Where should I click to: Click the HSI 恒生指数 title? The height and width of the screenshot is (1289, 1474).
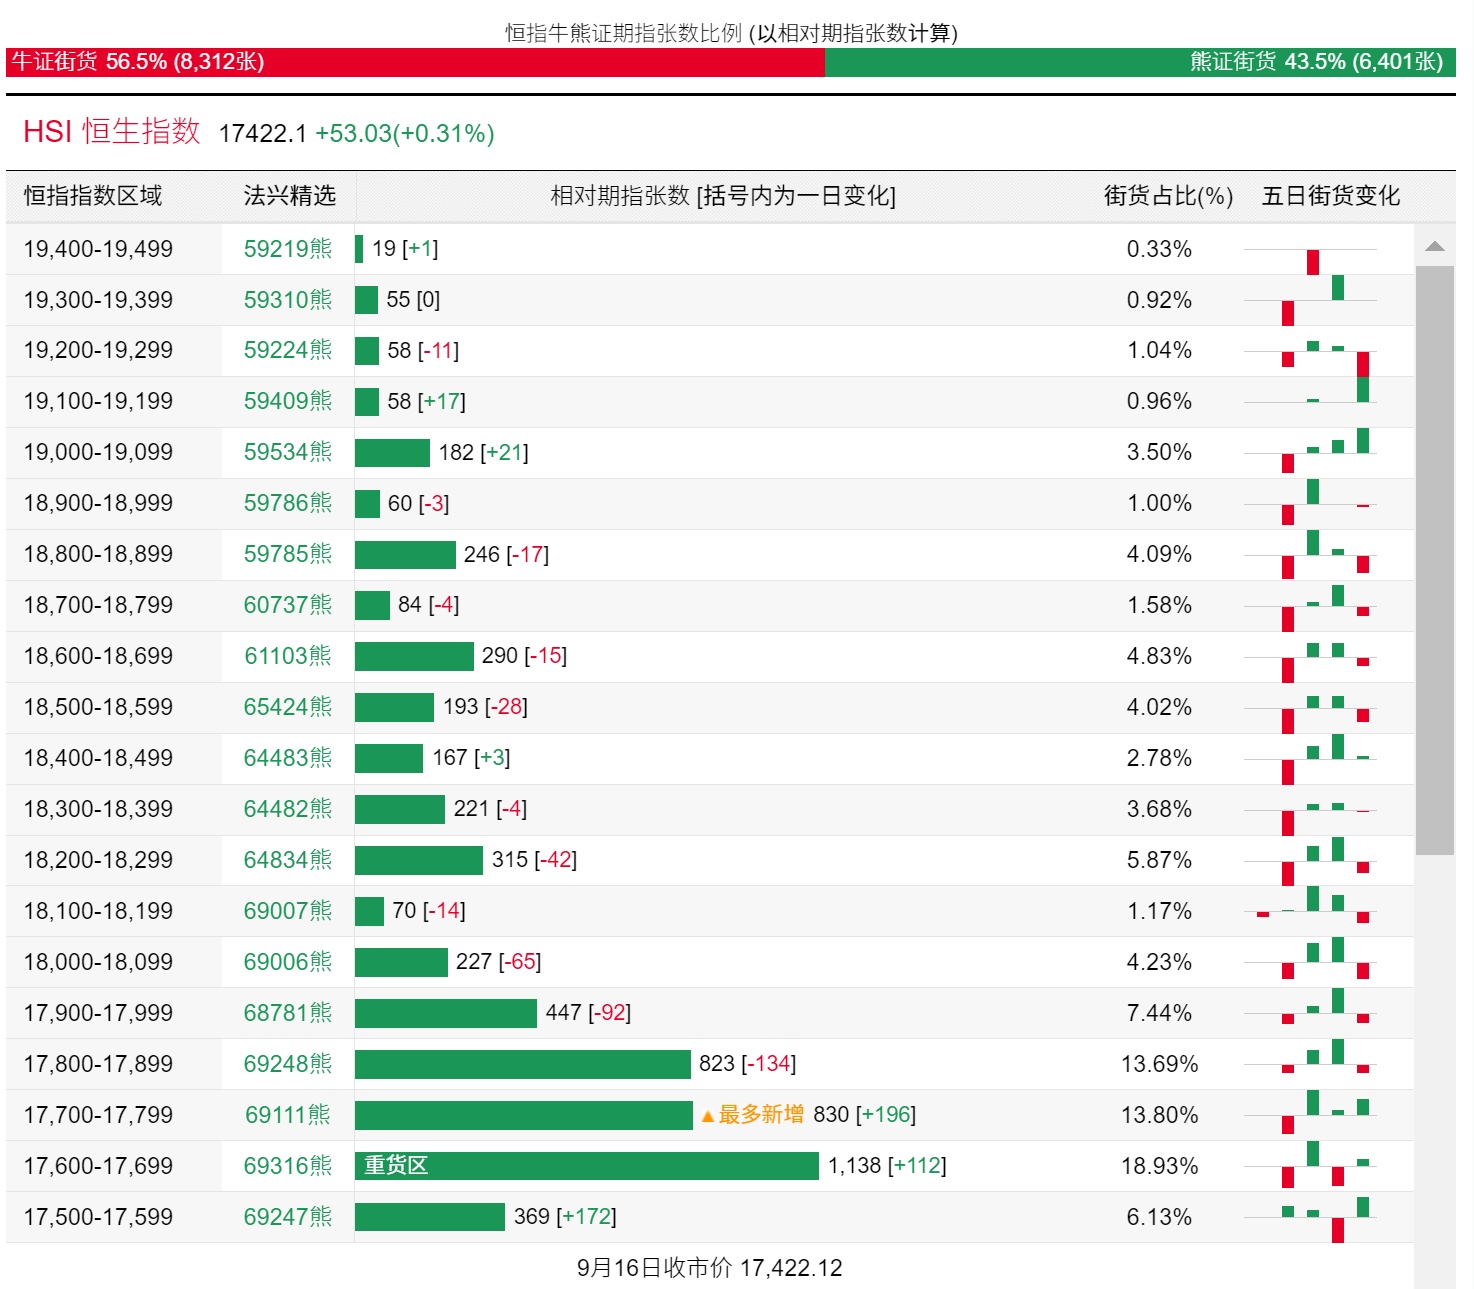[x=112, y=132]
